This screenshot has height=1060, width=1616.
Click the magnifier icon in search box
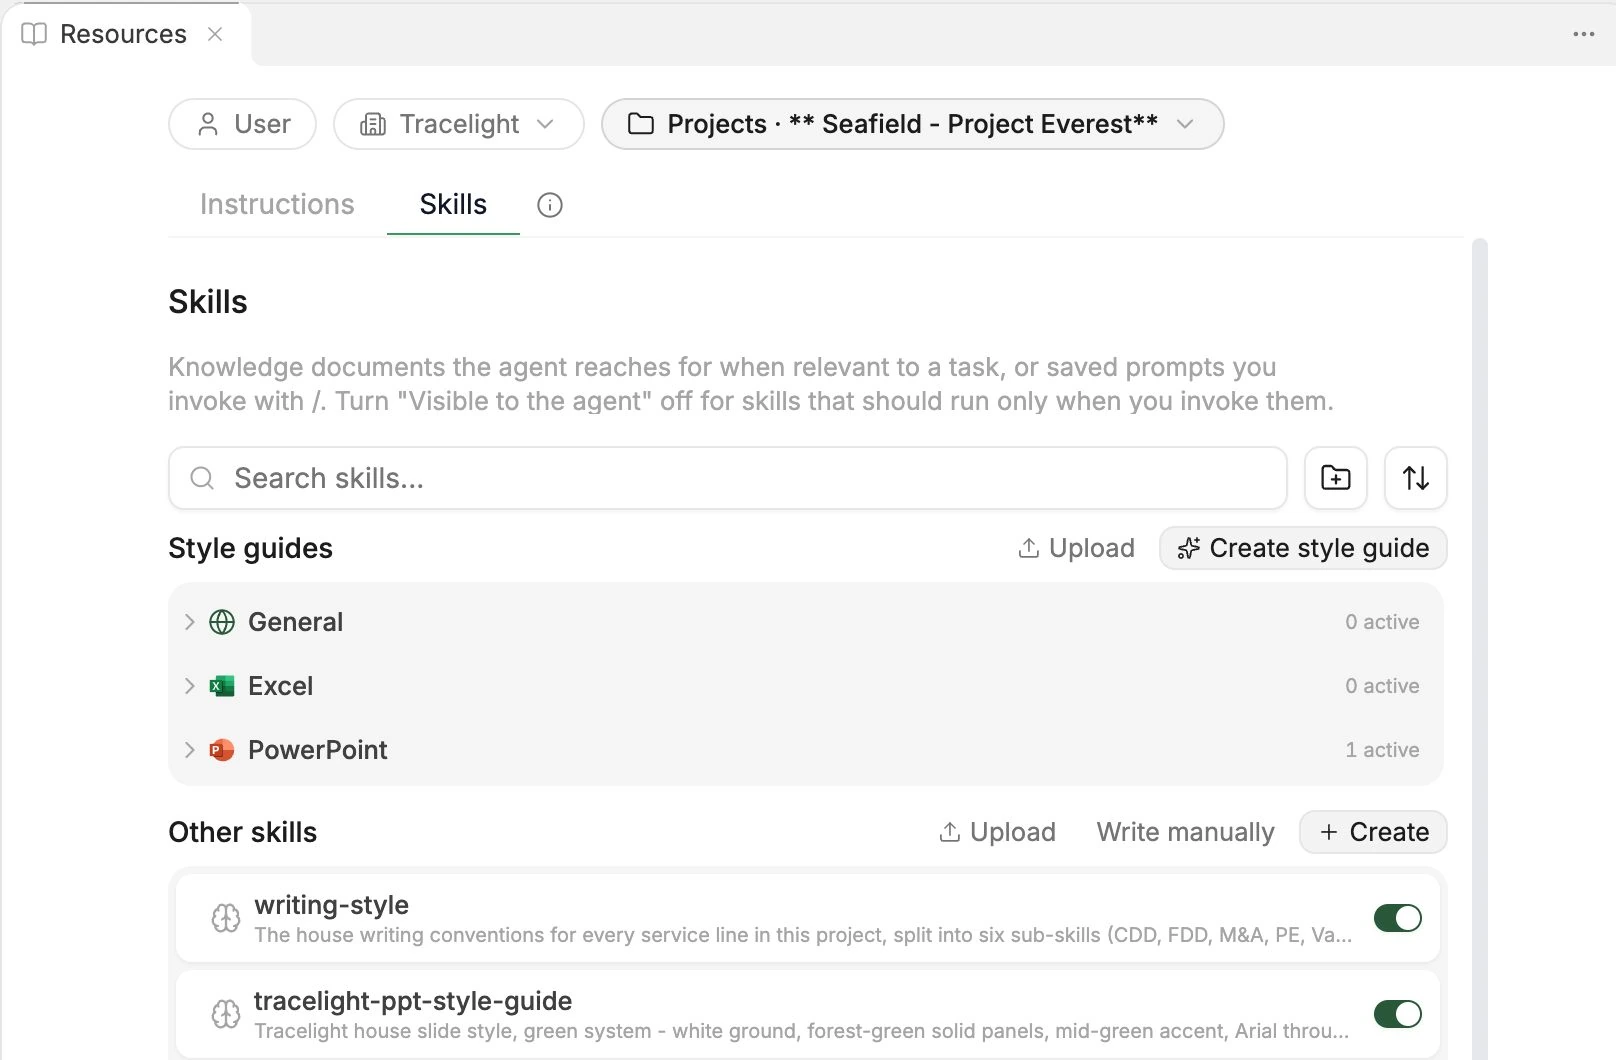click(x=202, y=478)
